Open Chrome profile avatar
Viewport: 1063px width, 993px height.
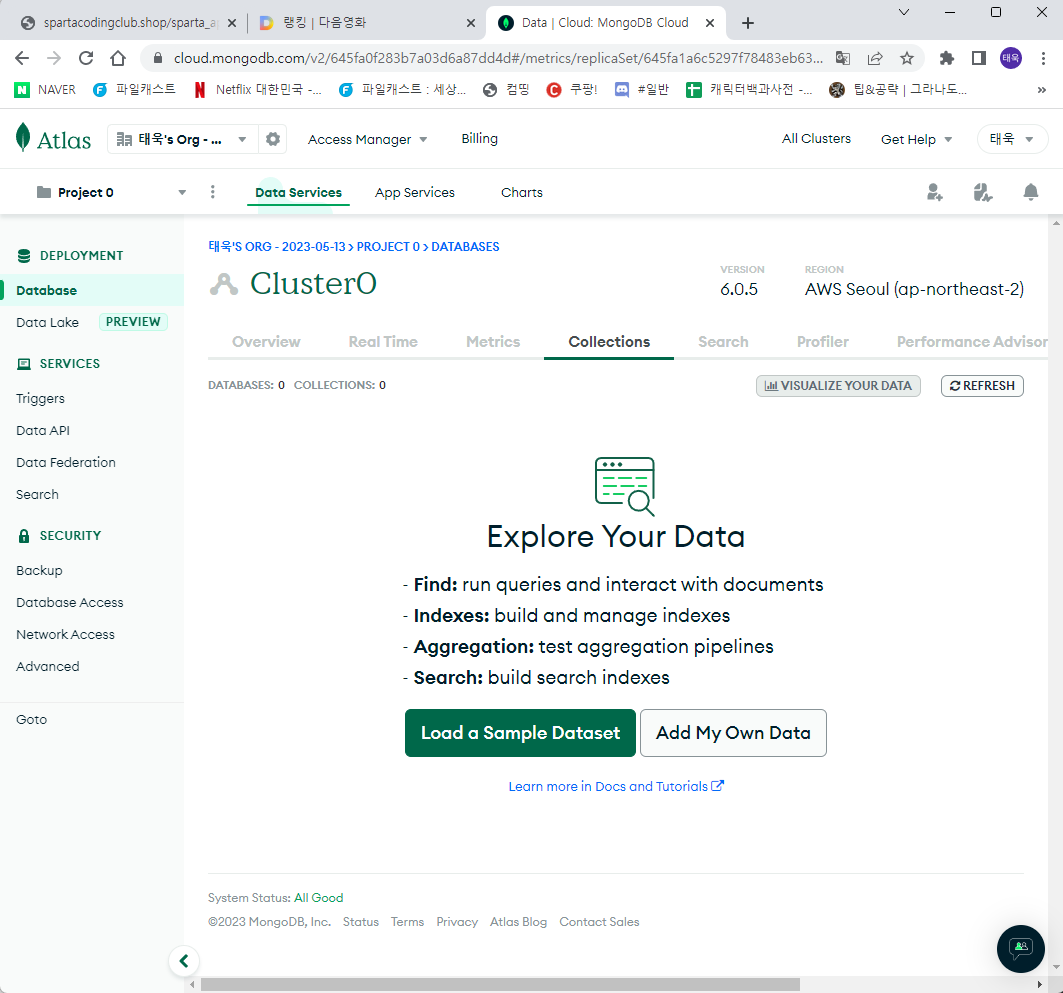[1011, 58]
